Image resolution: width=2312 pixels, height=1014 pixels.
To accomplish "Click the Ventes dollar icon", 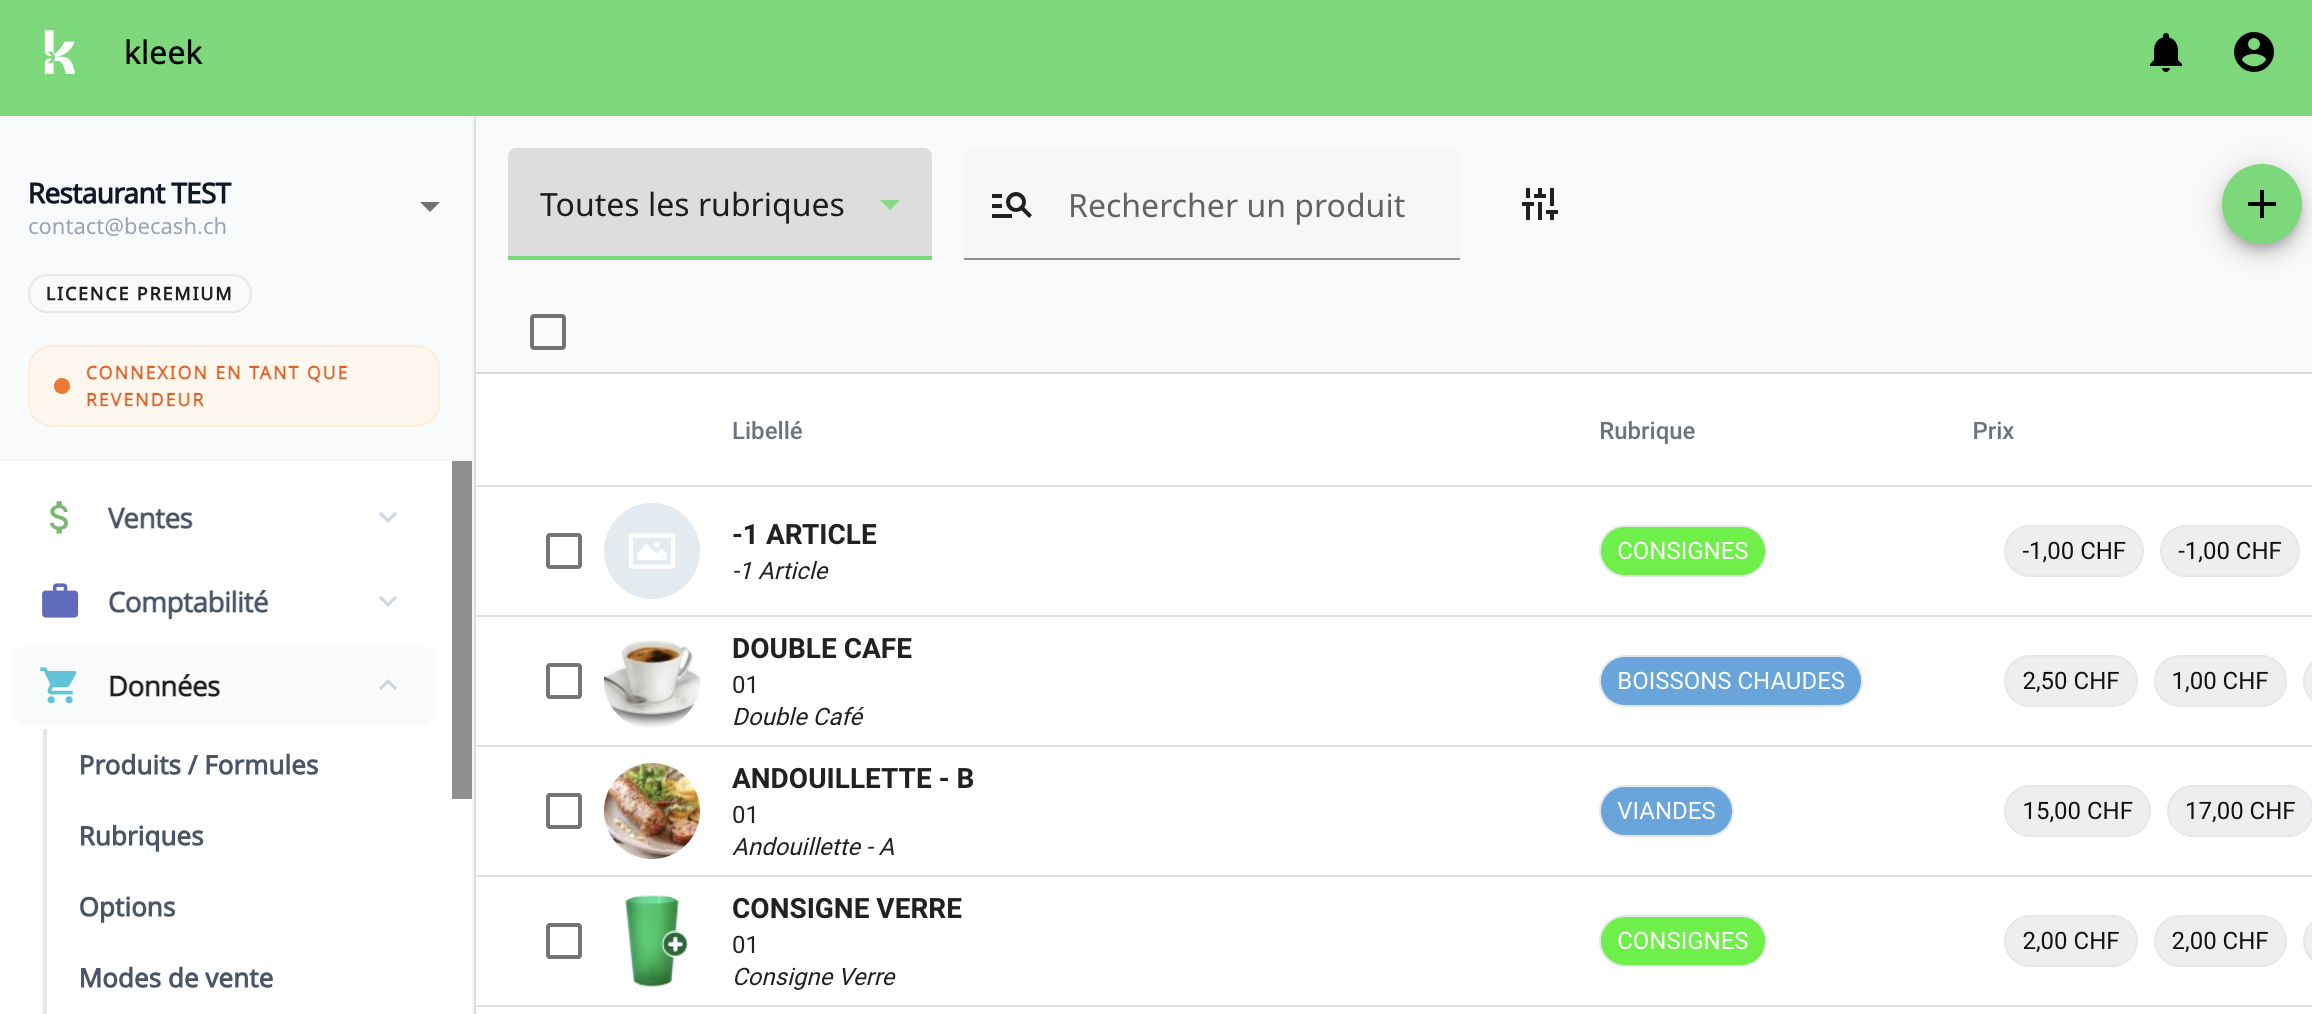I will pos(59,517).
